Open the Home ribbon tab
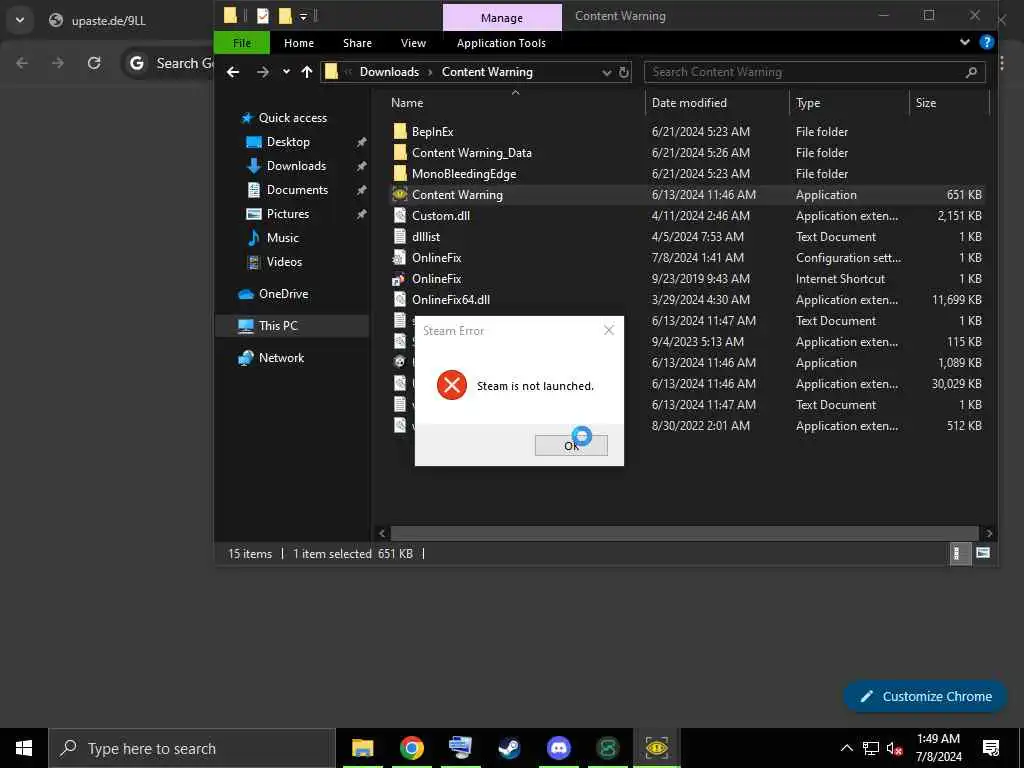The width and height of the screenshot is (1024, 768). (299, 43)
